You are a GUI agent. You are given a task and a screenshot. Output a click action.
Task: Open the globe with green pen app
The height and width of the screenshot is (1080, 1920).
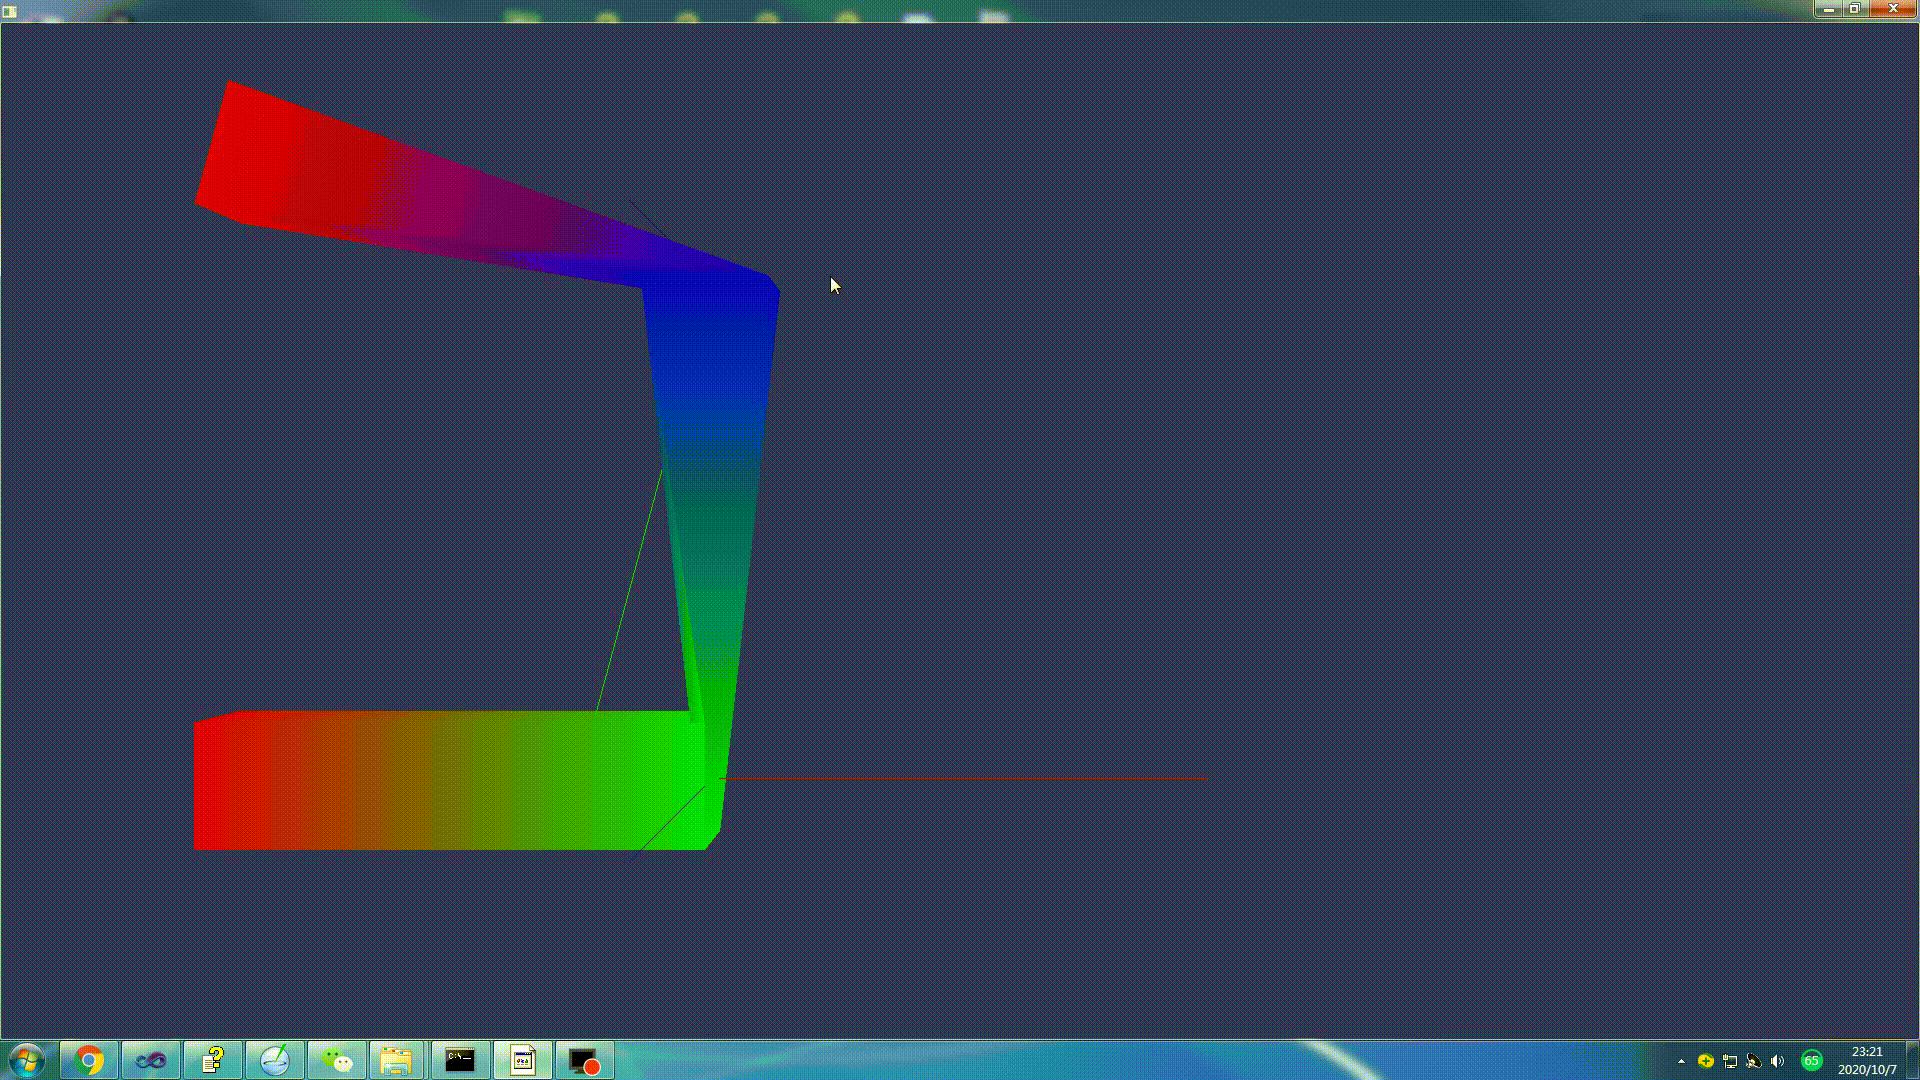point(275,1060)
